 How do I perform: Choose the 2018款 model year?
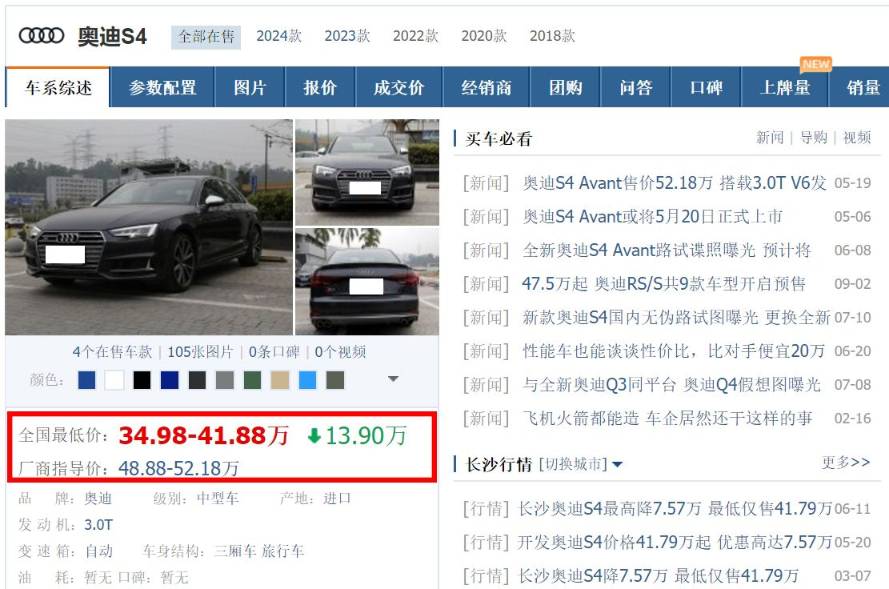coord(552,36)
